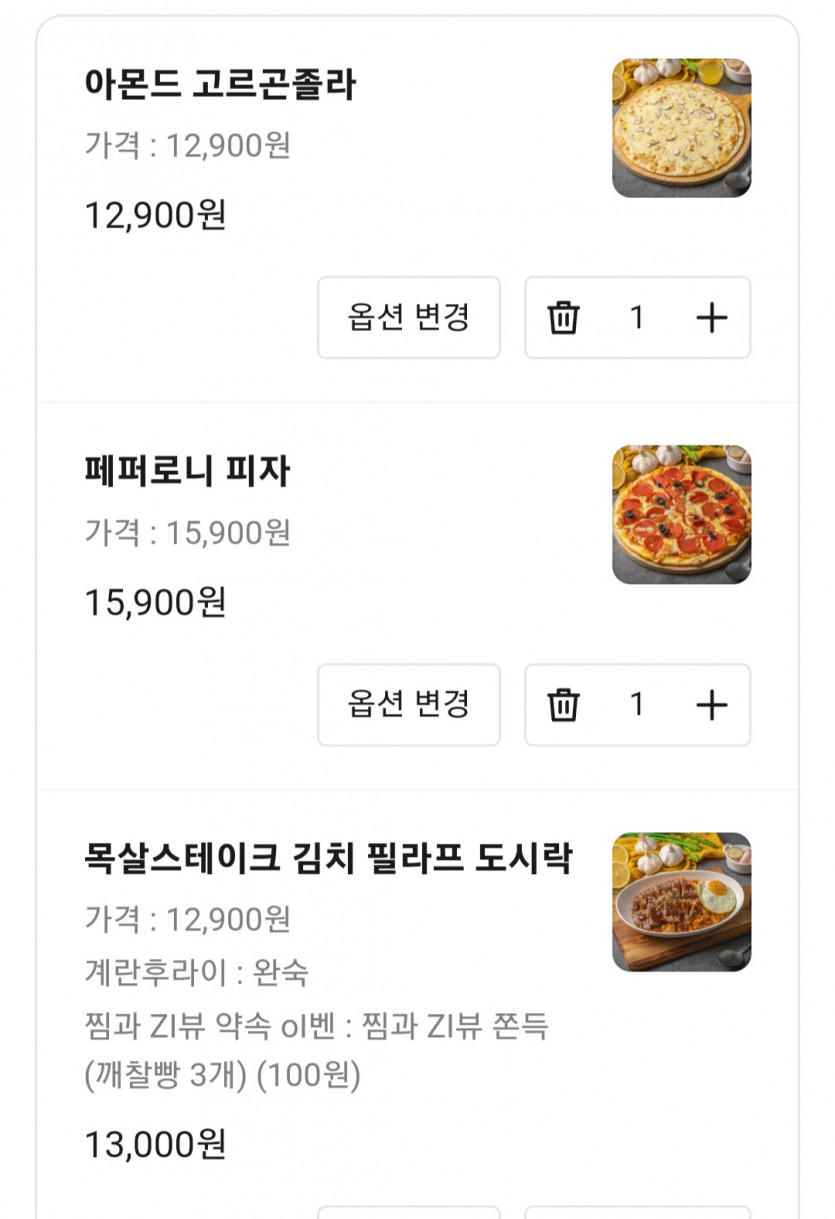Select the 계란후라이 : 완숙 option line
Screen dimensions: 835x1219
pyautogui.click(x=197, y=971)
